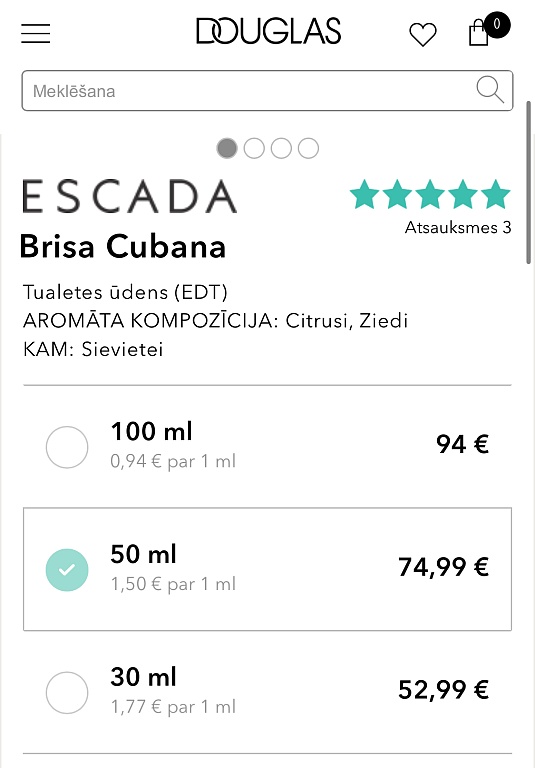535x768 pixels.
Task: Click the search magnifier icon
Action: pyautogui.click(x=490, y=90)
